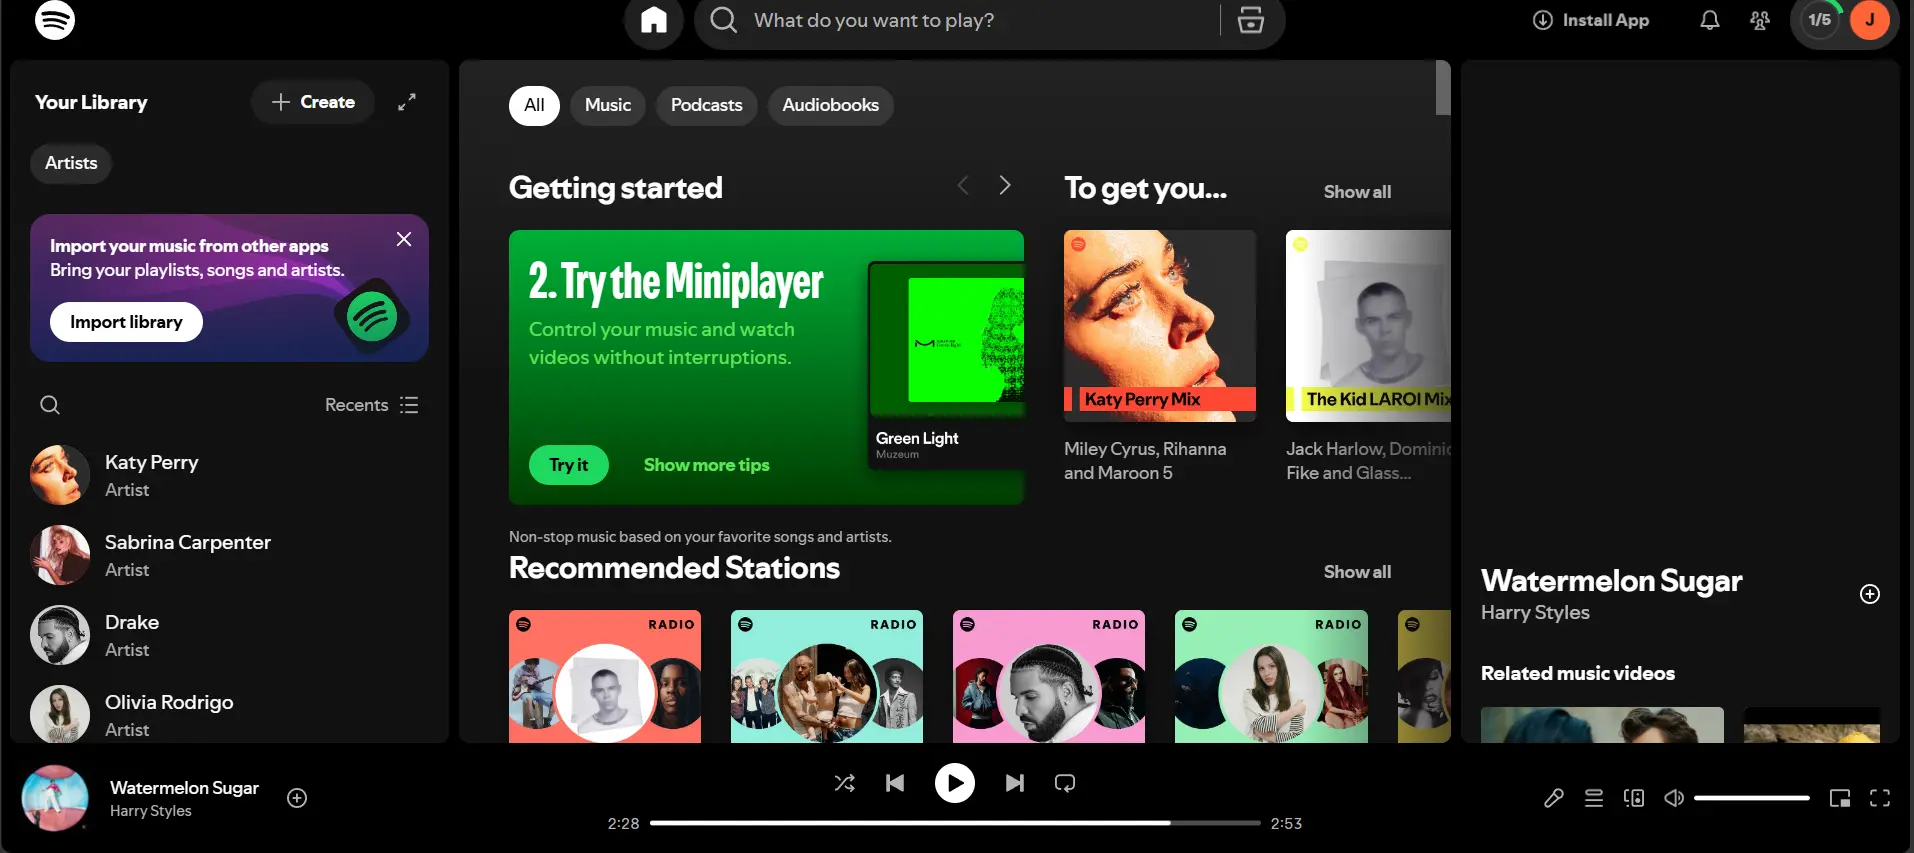
Task: Select the Audiobooks filter chip
Action: [831, 105]
